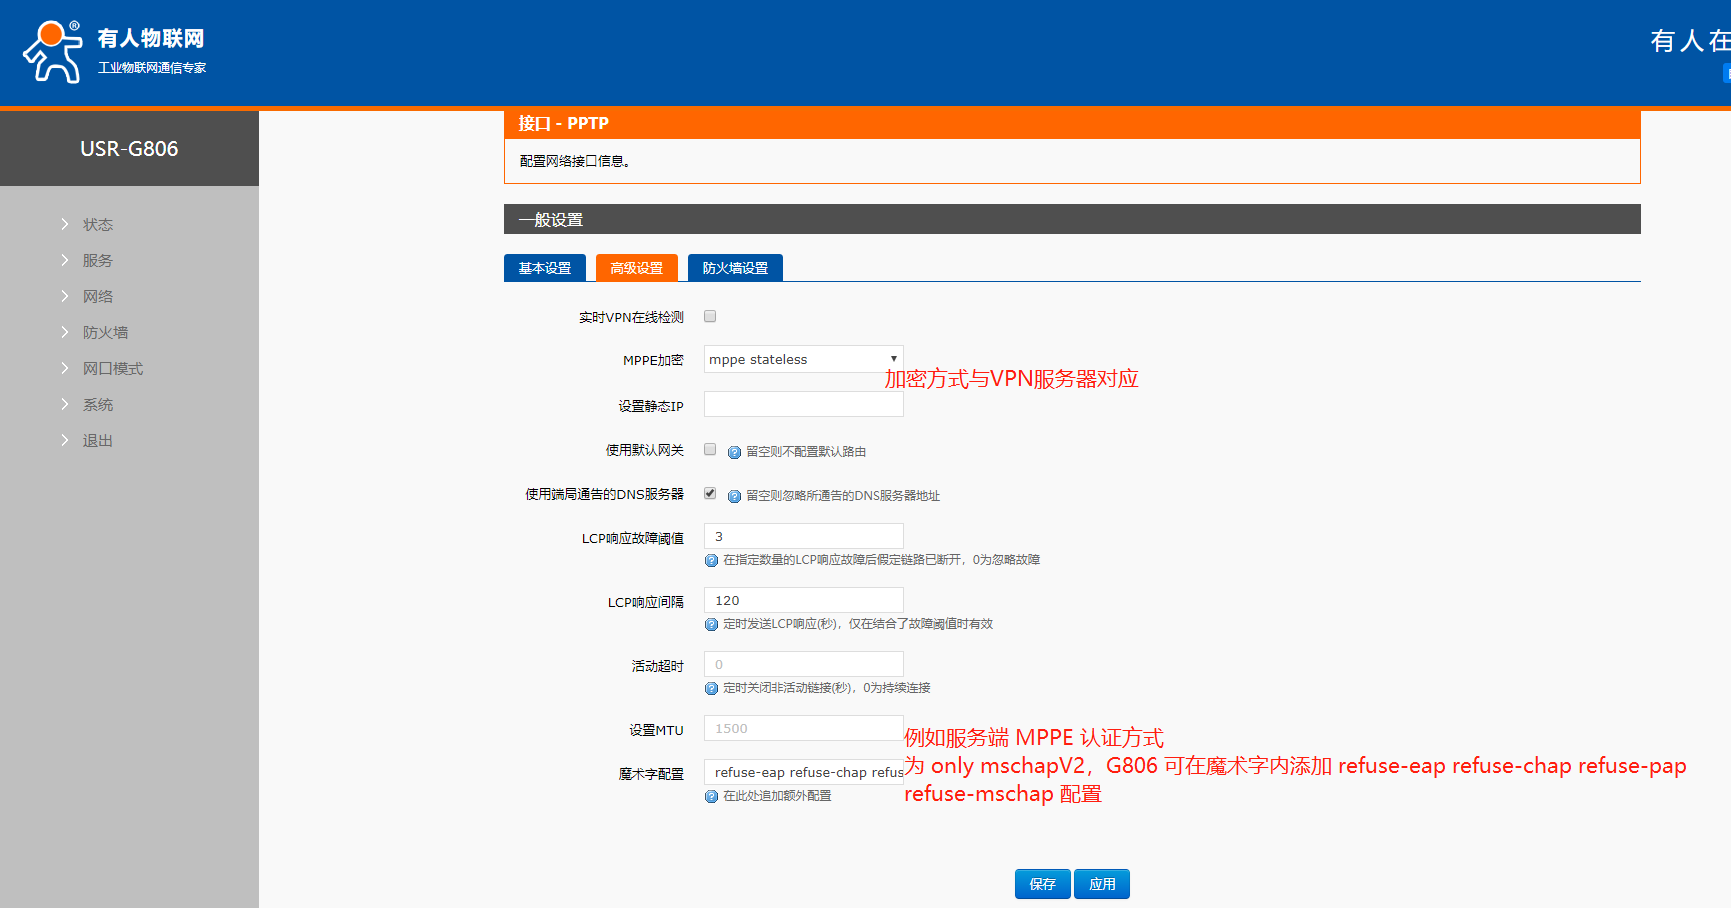Image resolution: width=1731 pixels, height=908 pixels.
Task: Click the 魔术字配置 text field
Action: (x=803, y=773)
